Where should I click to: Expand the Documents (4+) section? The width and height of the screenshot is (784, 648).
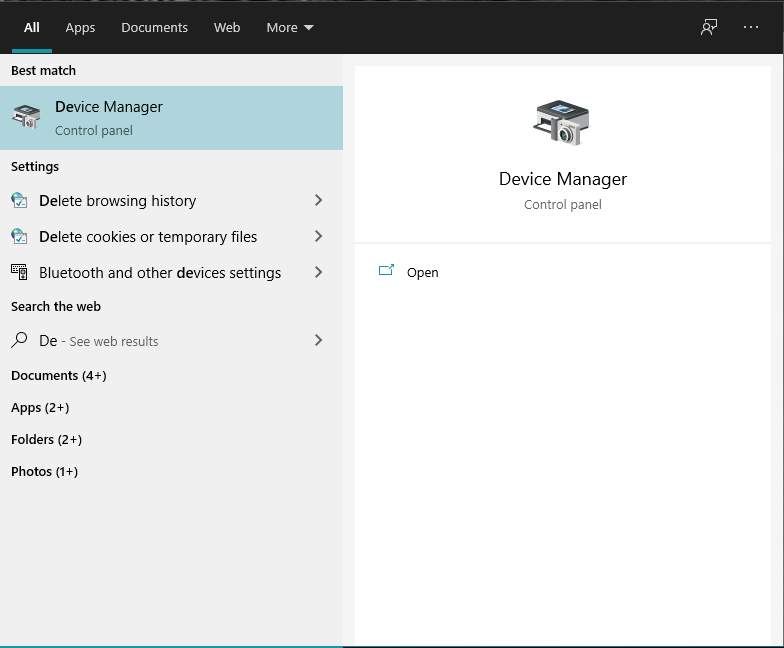click(58, 376)
